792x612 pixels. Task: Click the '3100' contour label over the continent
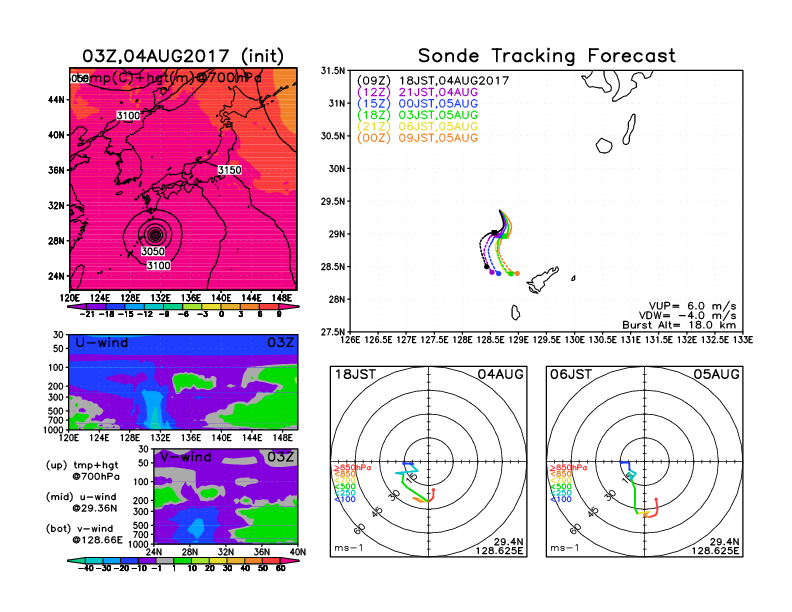(x=128, y=116)
